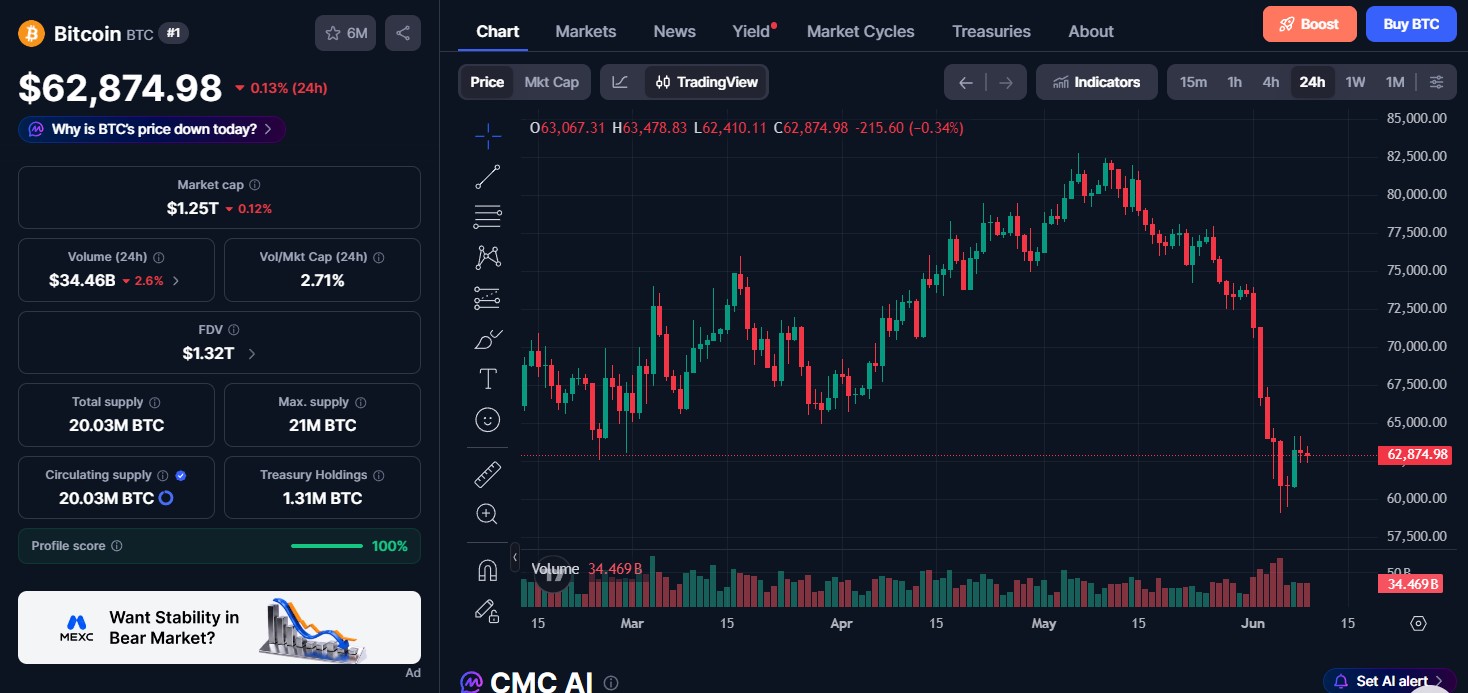Select the text annotation tool
The height and width of the screenshot is (693, 1468).
(x=488, y=379)
